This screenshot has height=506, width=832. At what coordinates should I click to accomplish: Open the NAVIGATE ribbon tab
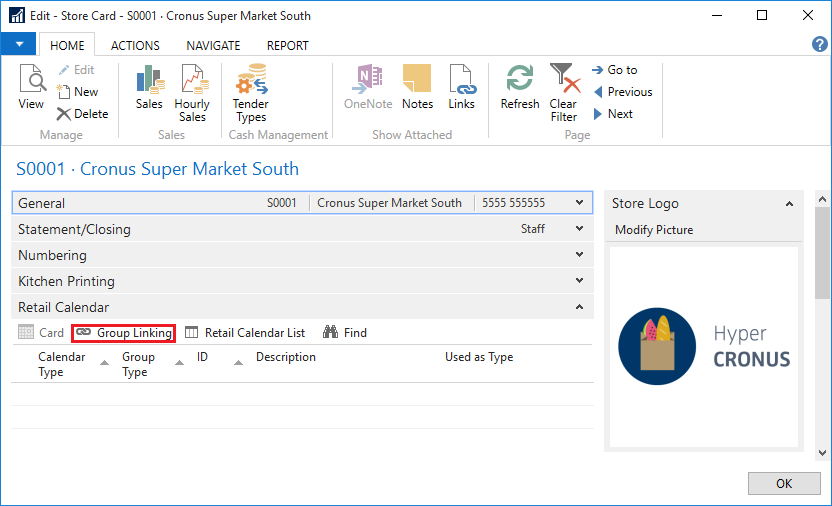point(213,45)
